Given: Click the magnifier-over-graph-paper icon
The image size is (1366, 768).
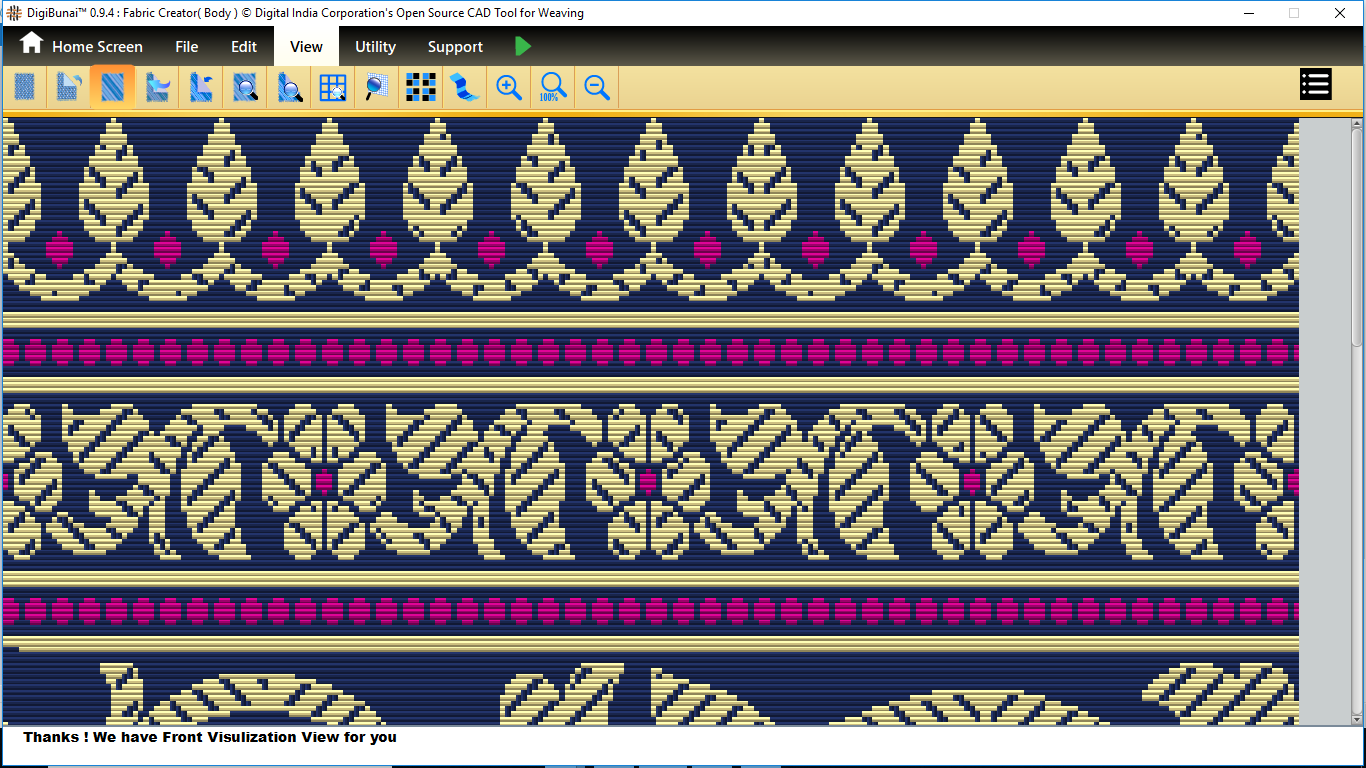Looking at the screenshot, I should tap(376, 88).
